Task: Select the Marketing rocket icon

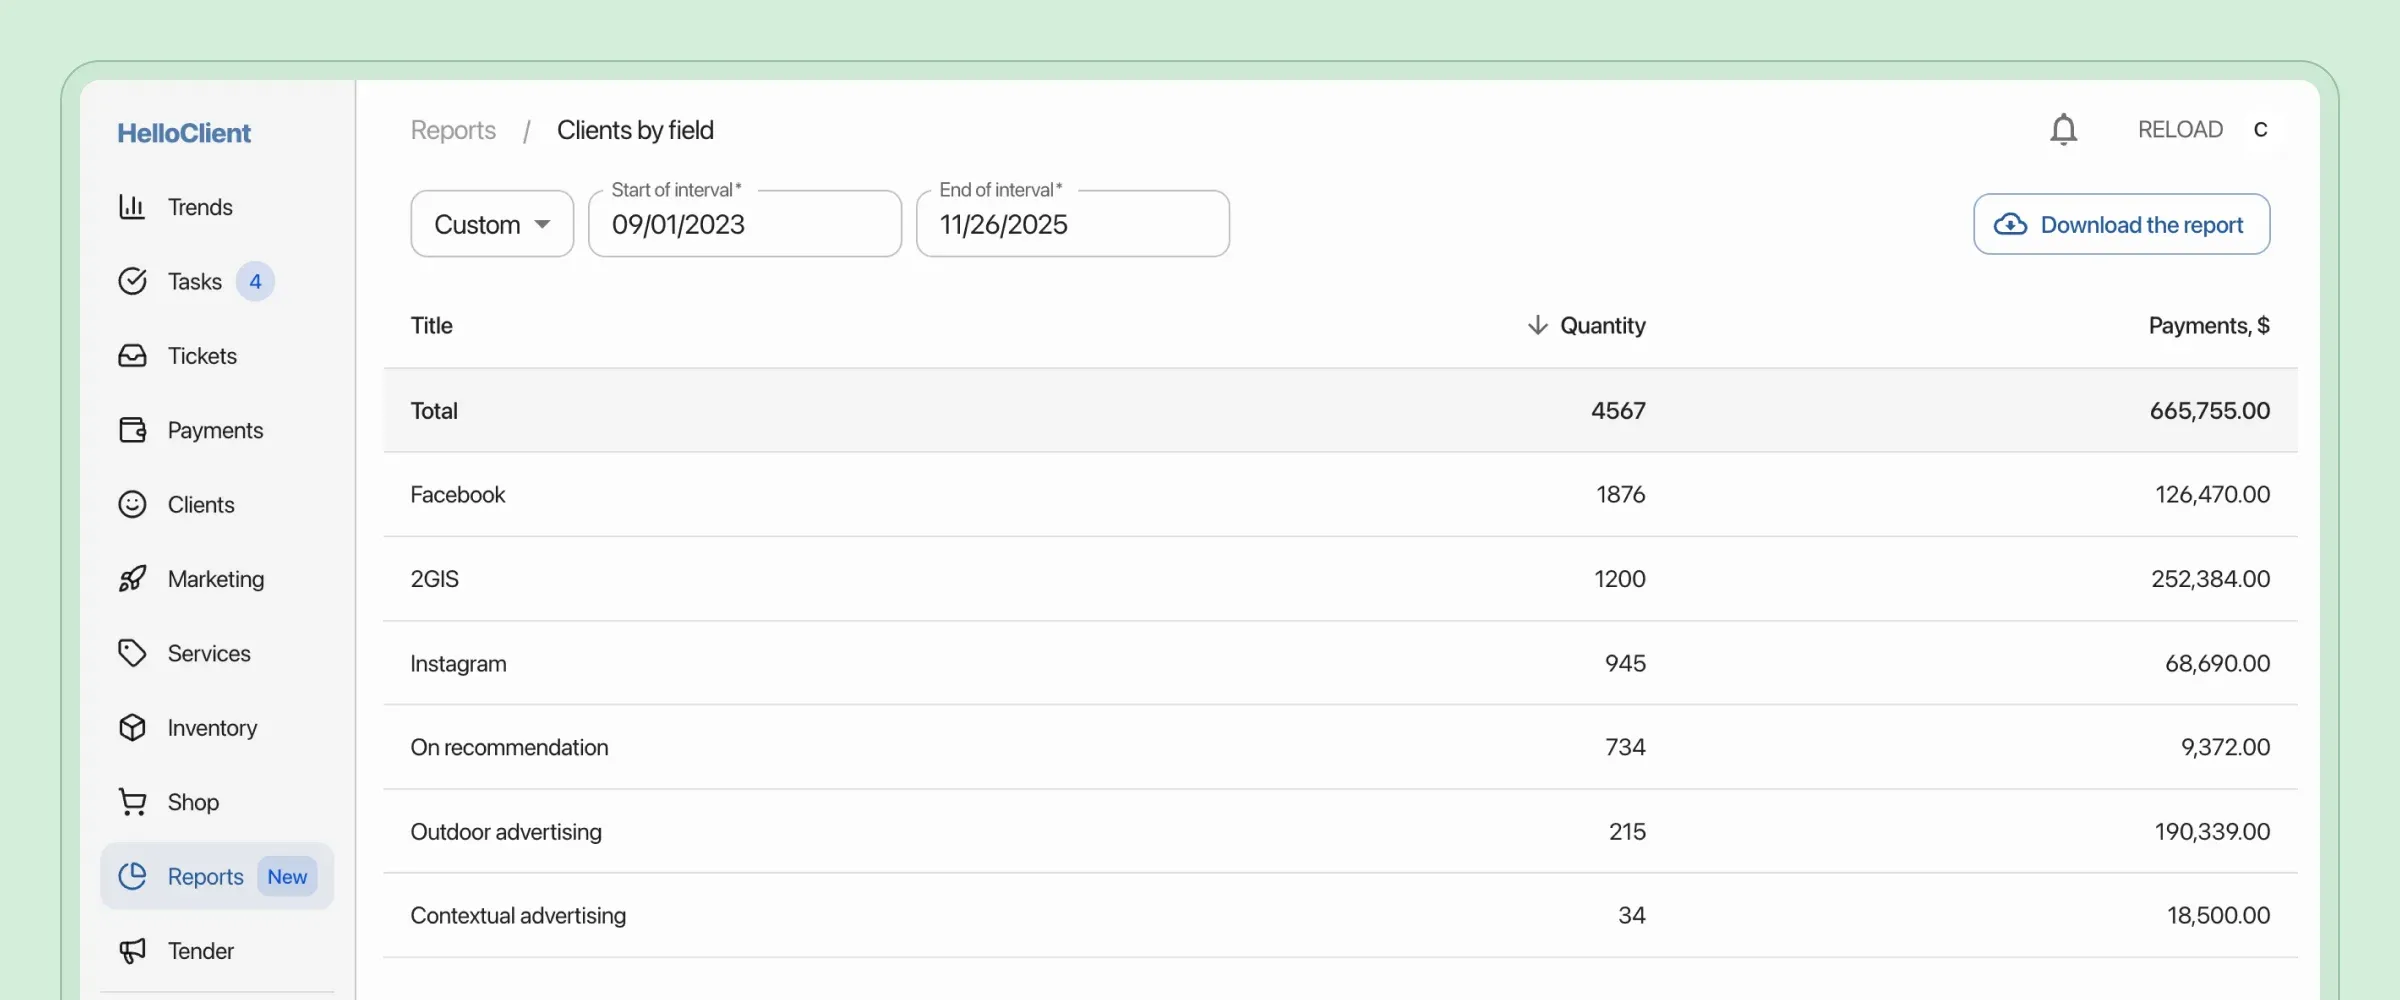Action: tap(134, 578)
